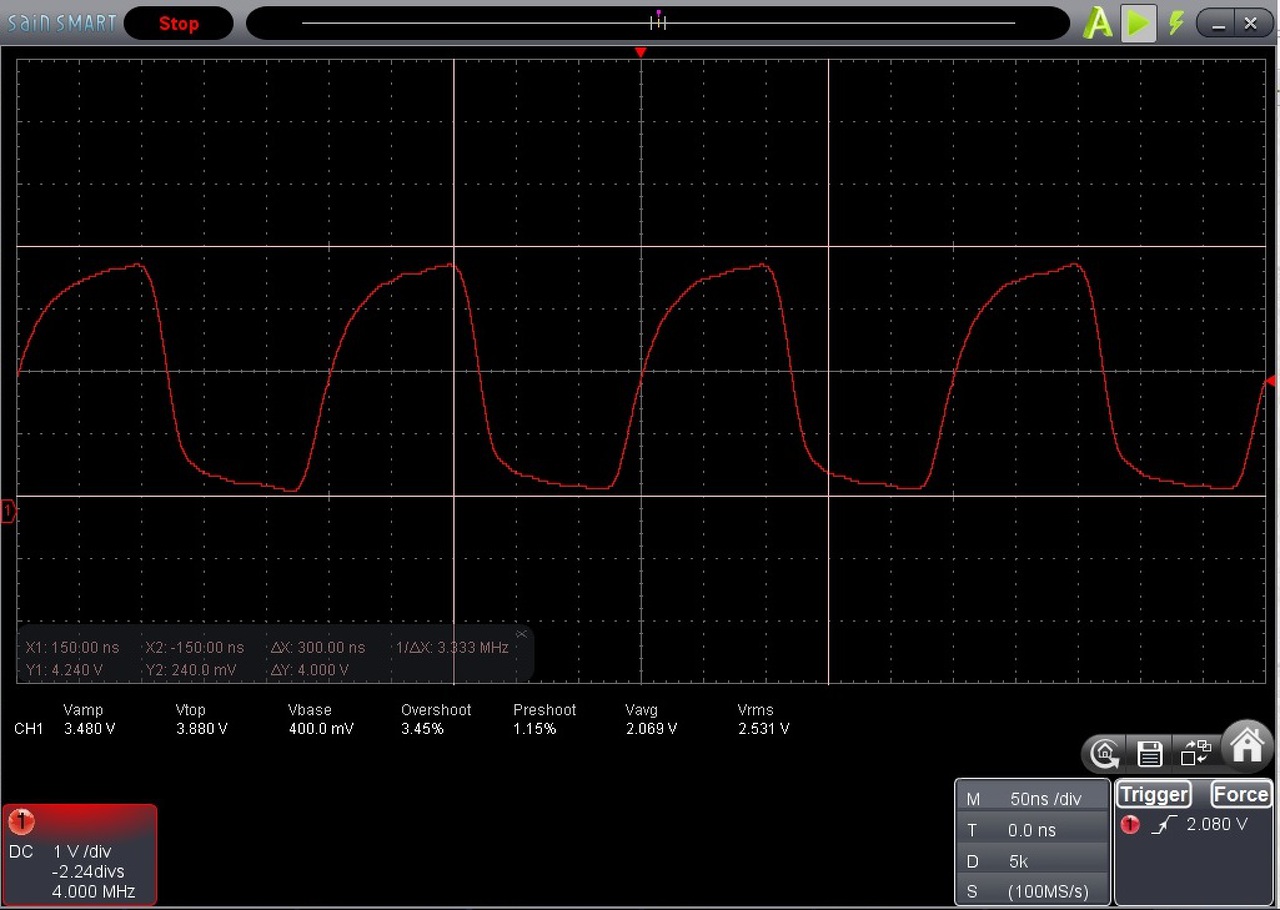
Task: Click the S (100MS/s) sample rate row
Action: point(1034,892)
